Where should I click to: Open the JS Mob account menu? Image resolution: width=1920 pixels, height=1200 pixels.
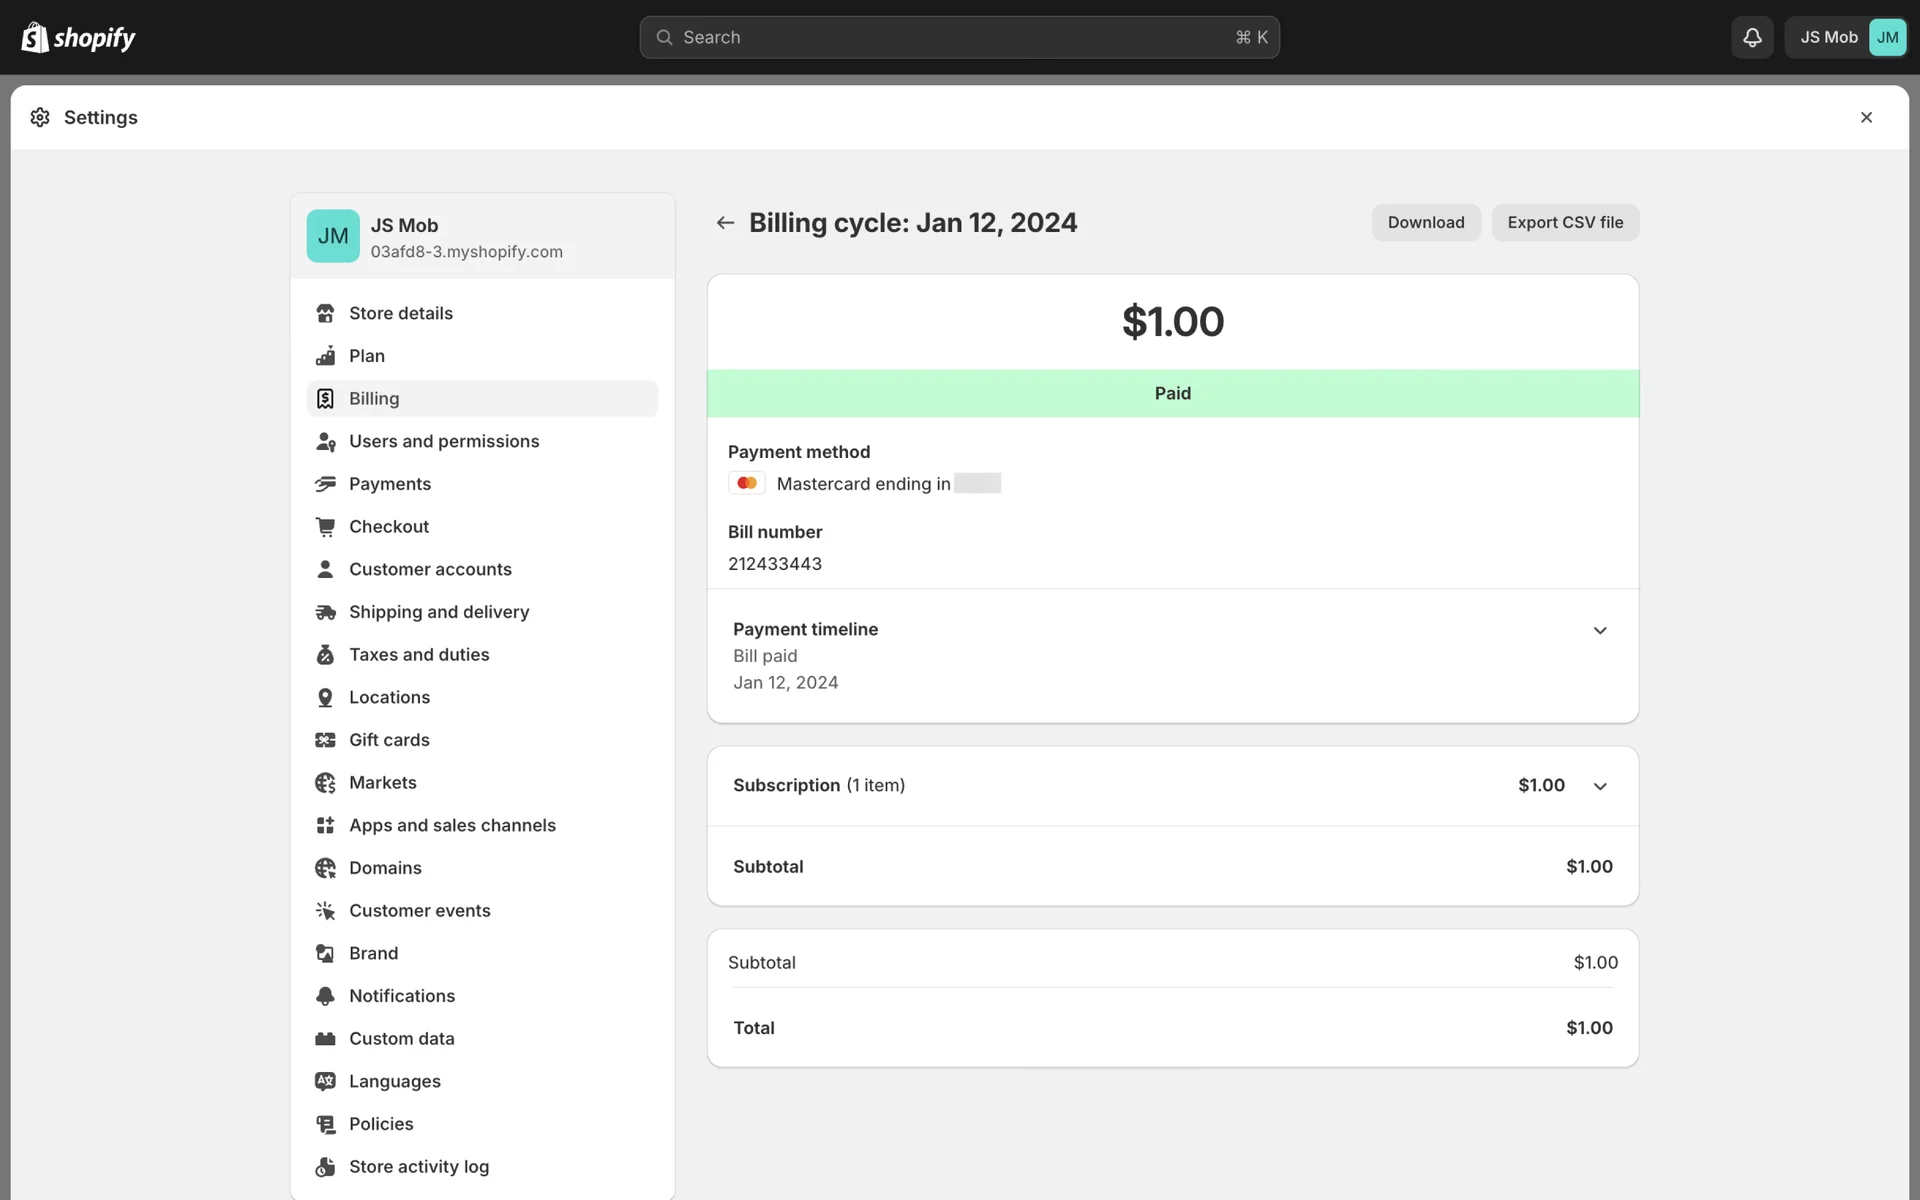click(1846, 37)
